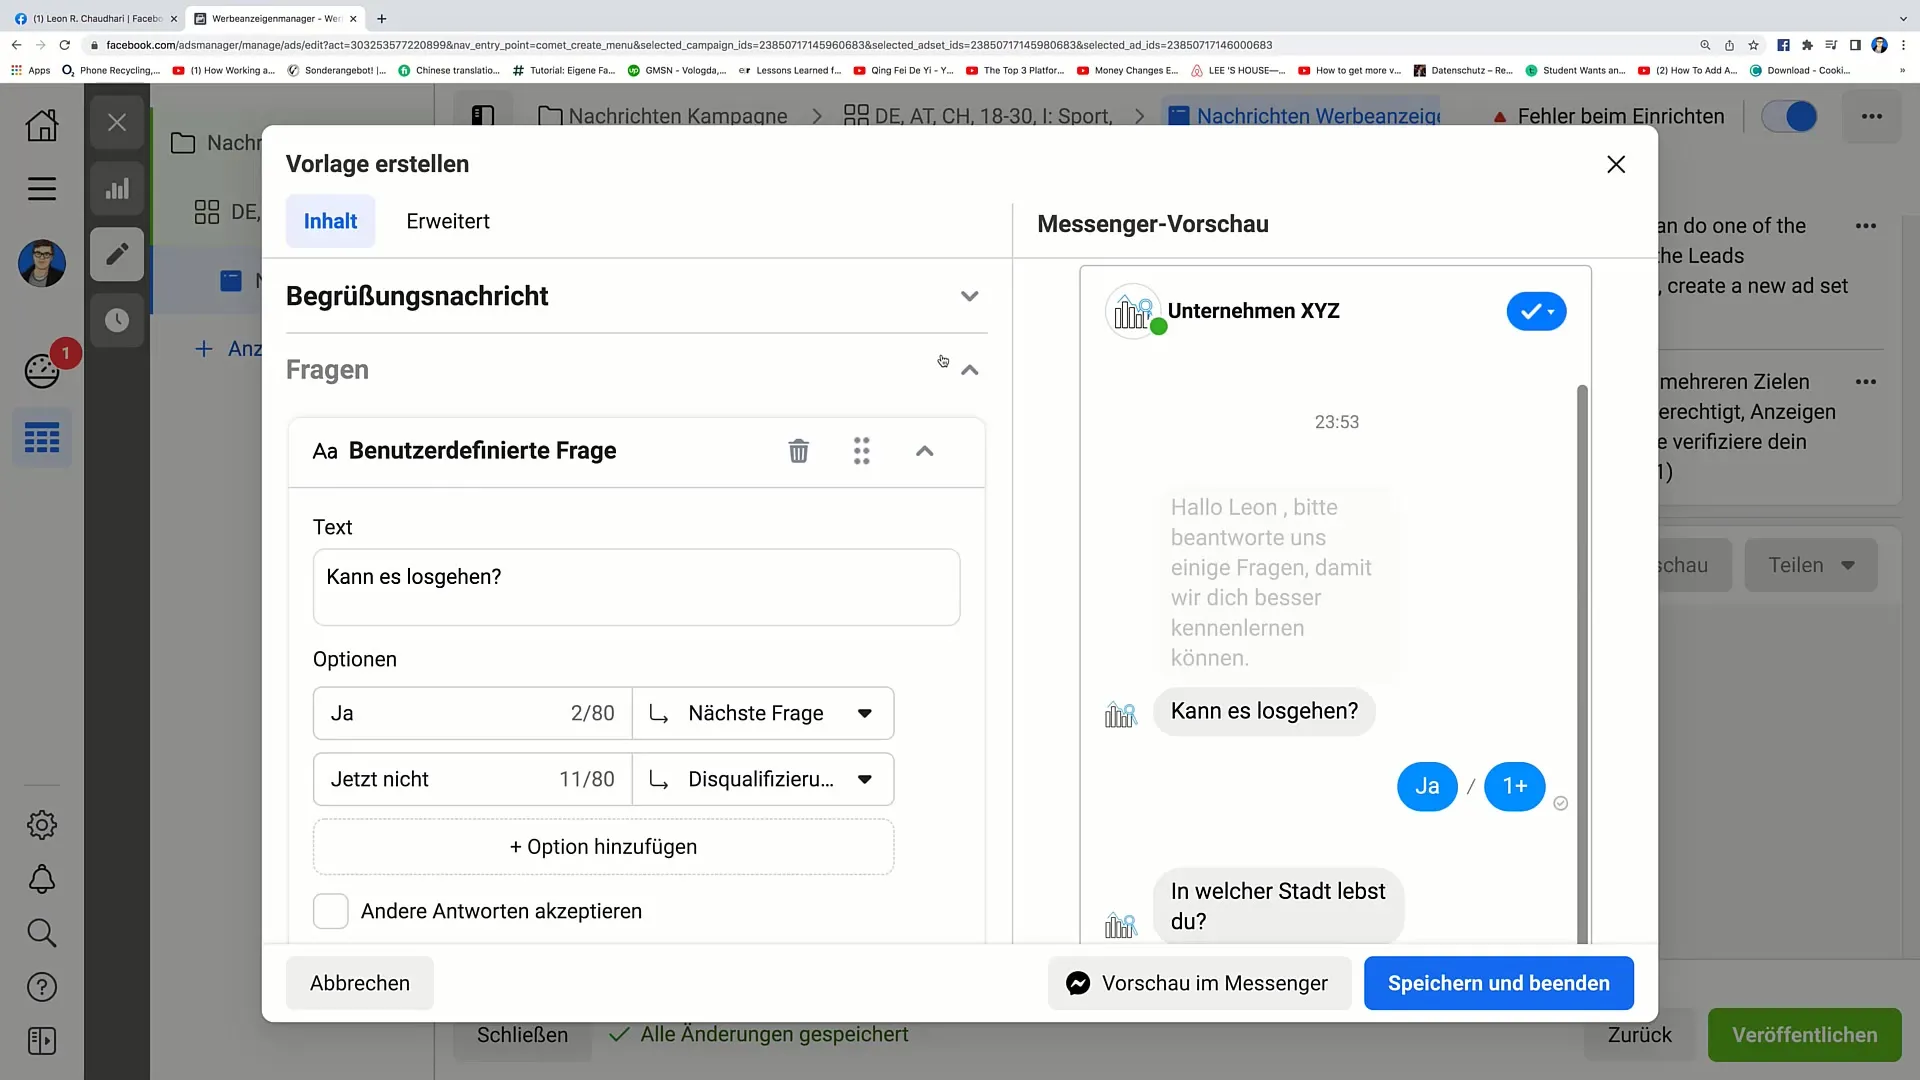Image resolution: width=1920 pixels, height=1080 pixels.
Task: Click the Messenger preview icon button
Action: (x=1077, y=984)
